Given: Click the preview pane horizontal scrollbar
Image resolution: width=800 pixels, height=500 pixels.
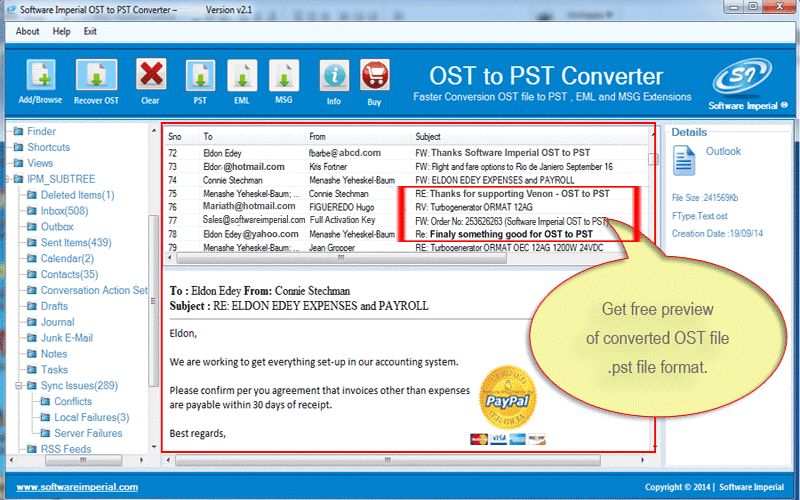Looking at the screenshot, I should [x=388, y=460].
